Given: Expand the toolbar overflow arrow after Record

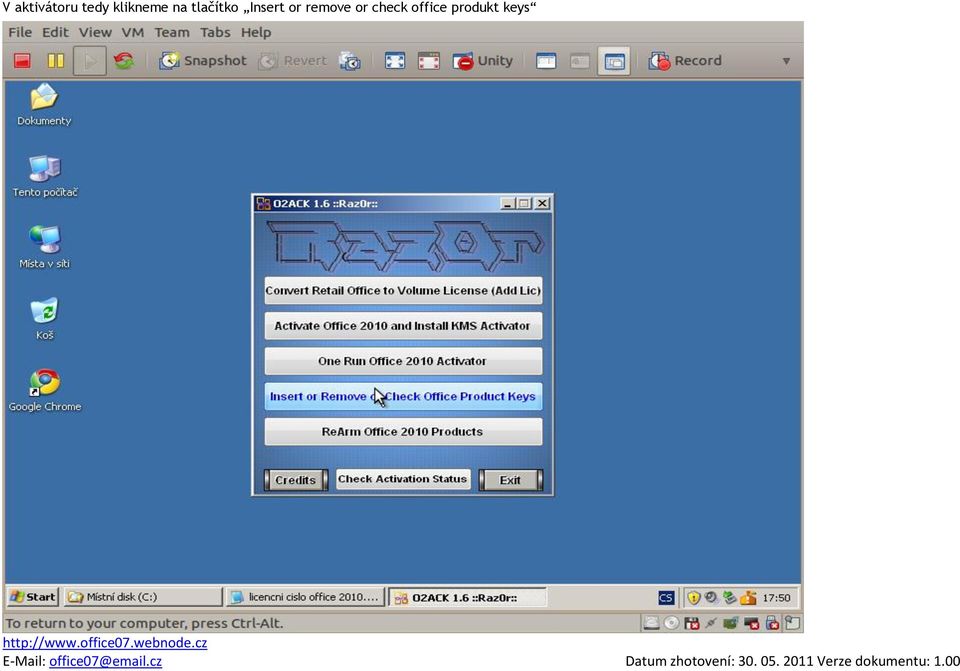Looking at the screenshot, I should [x=786, y=61].
